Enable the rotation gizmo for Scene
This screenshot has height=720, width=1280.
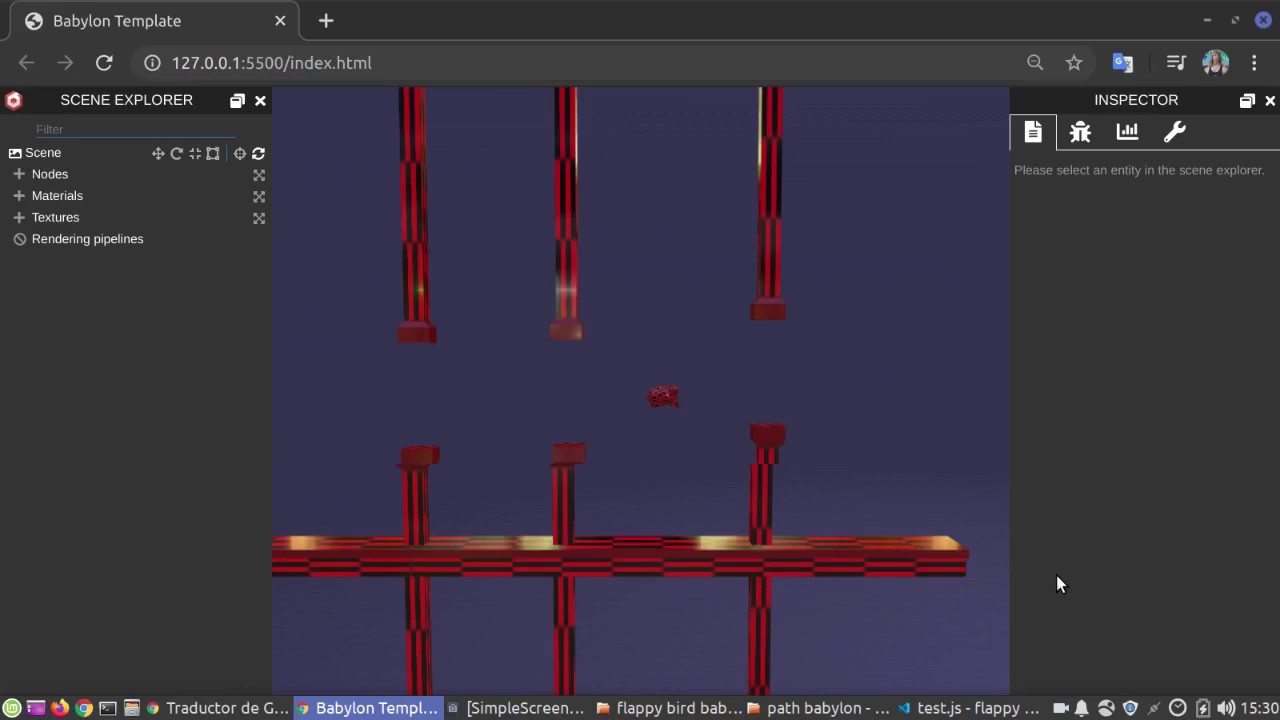pos(176,153)
